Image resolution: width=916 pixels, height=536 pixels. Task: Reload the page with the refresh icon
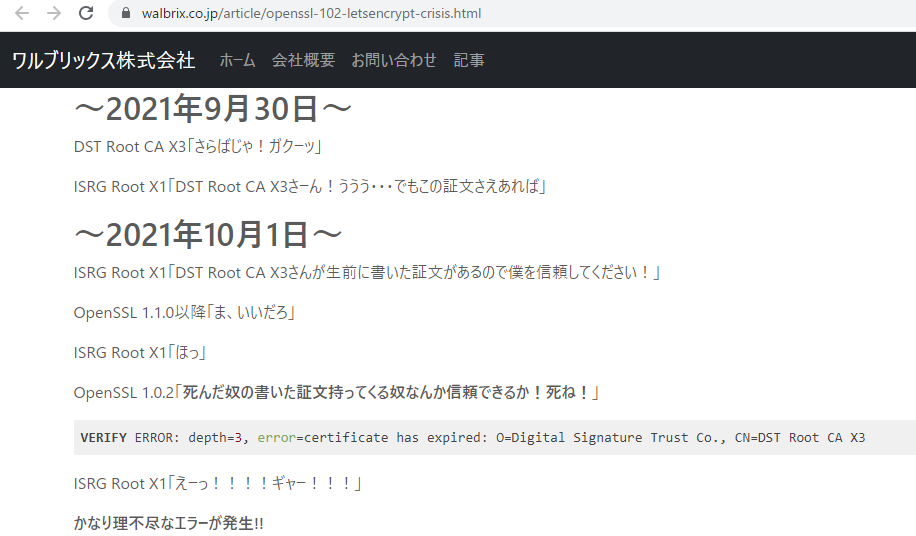click(x=87, y=14)
